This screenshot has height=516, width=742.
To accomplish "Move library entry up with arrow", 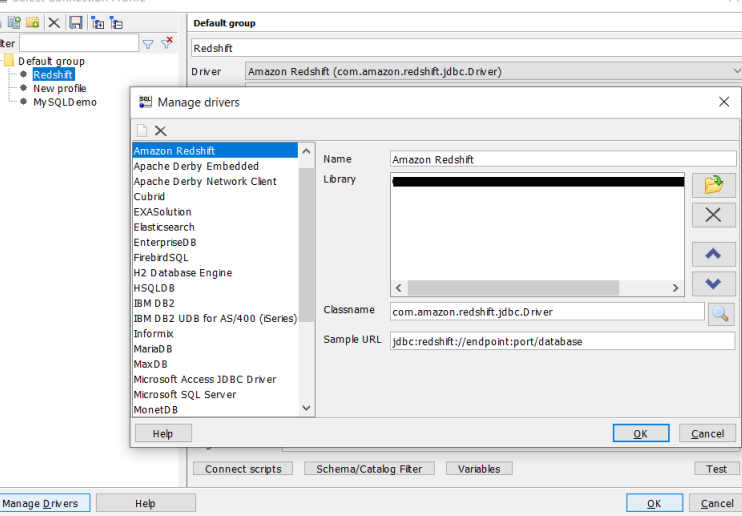I will point(713,253).
